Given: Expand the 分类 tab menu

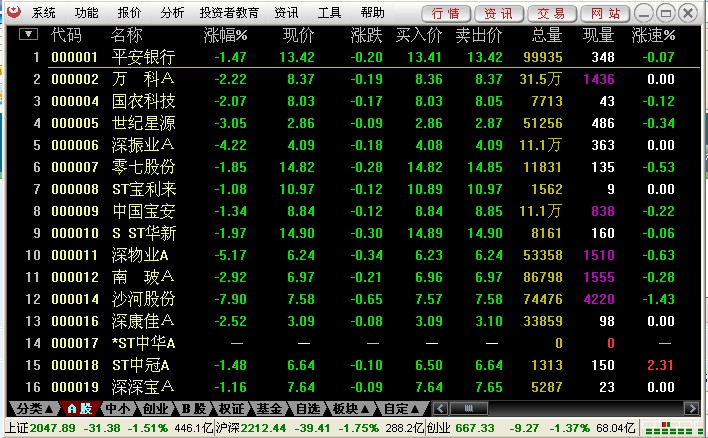Looking at the screenshot, I should (34, 409).
